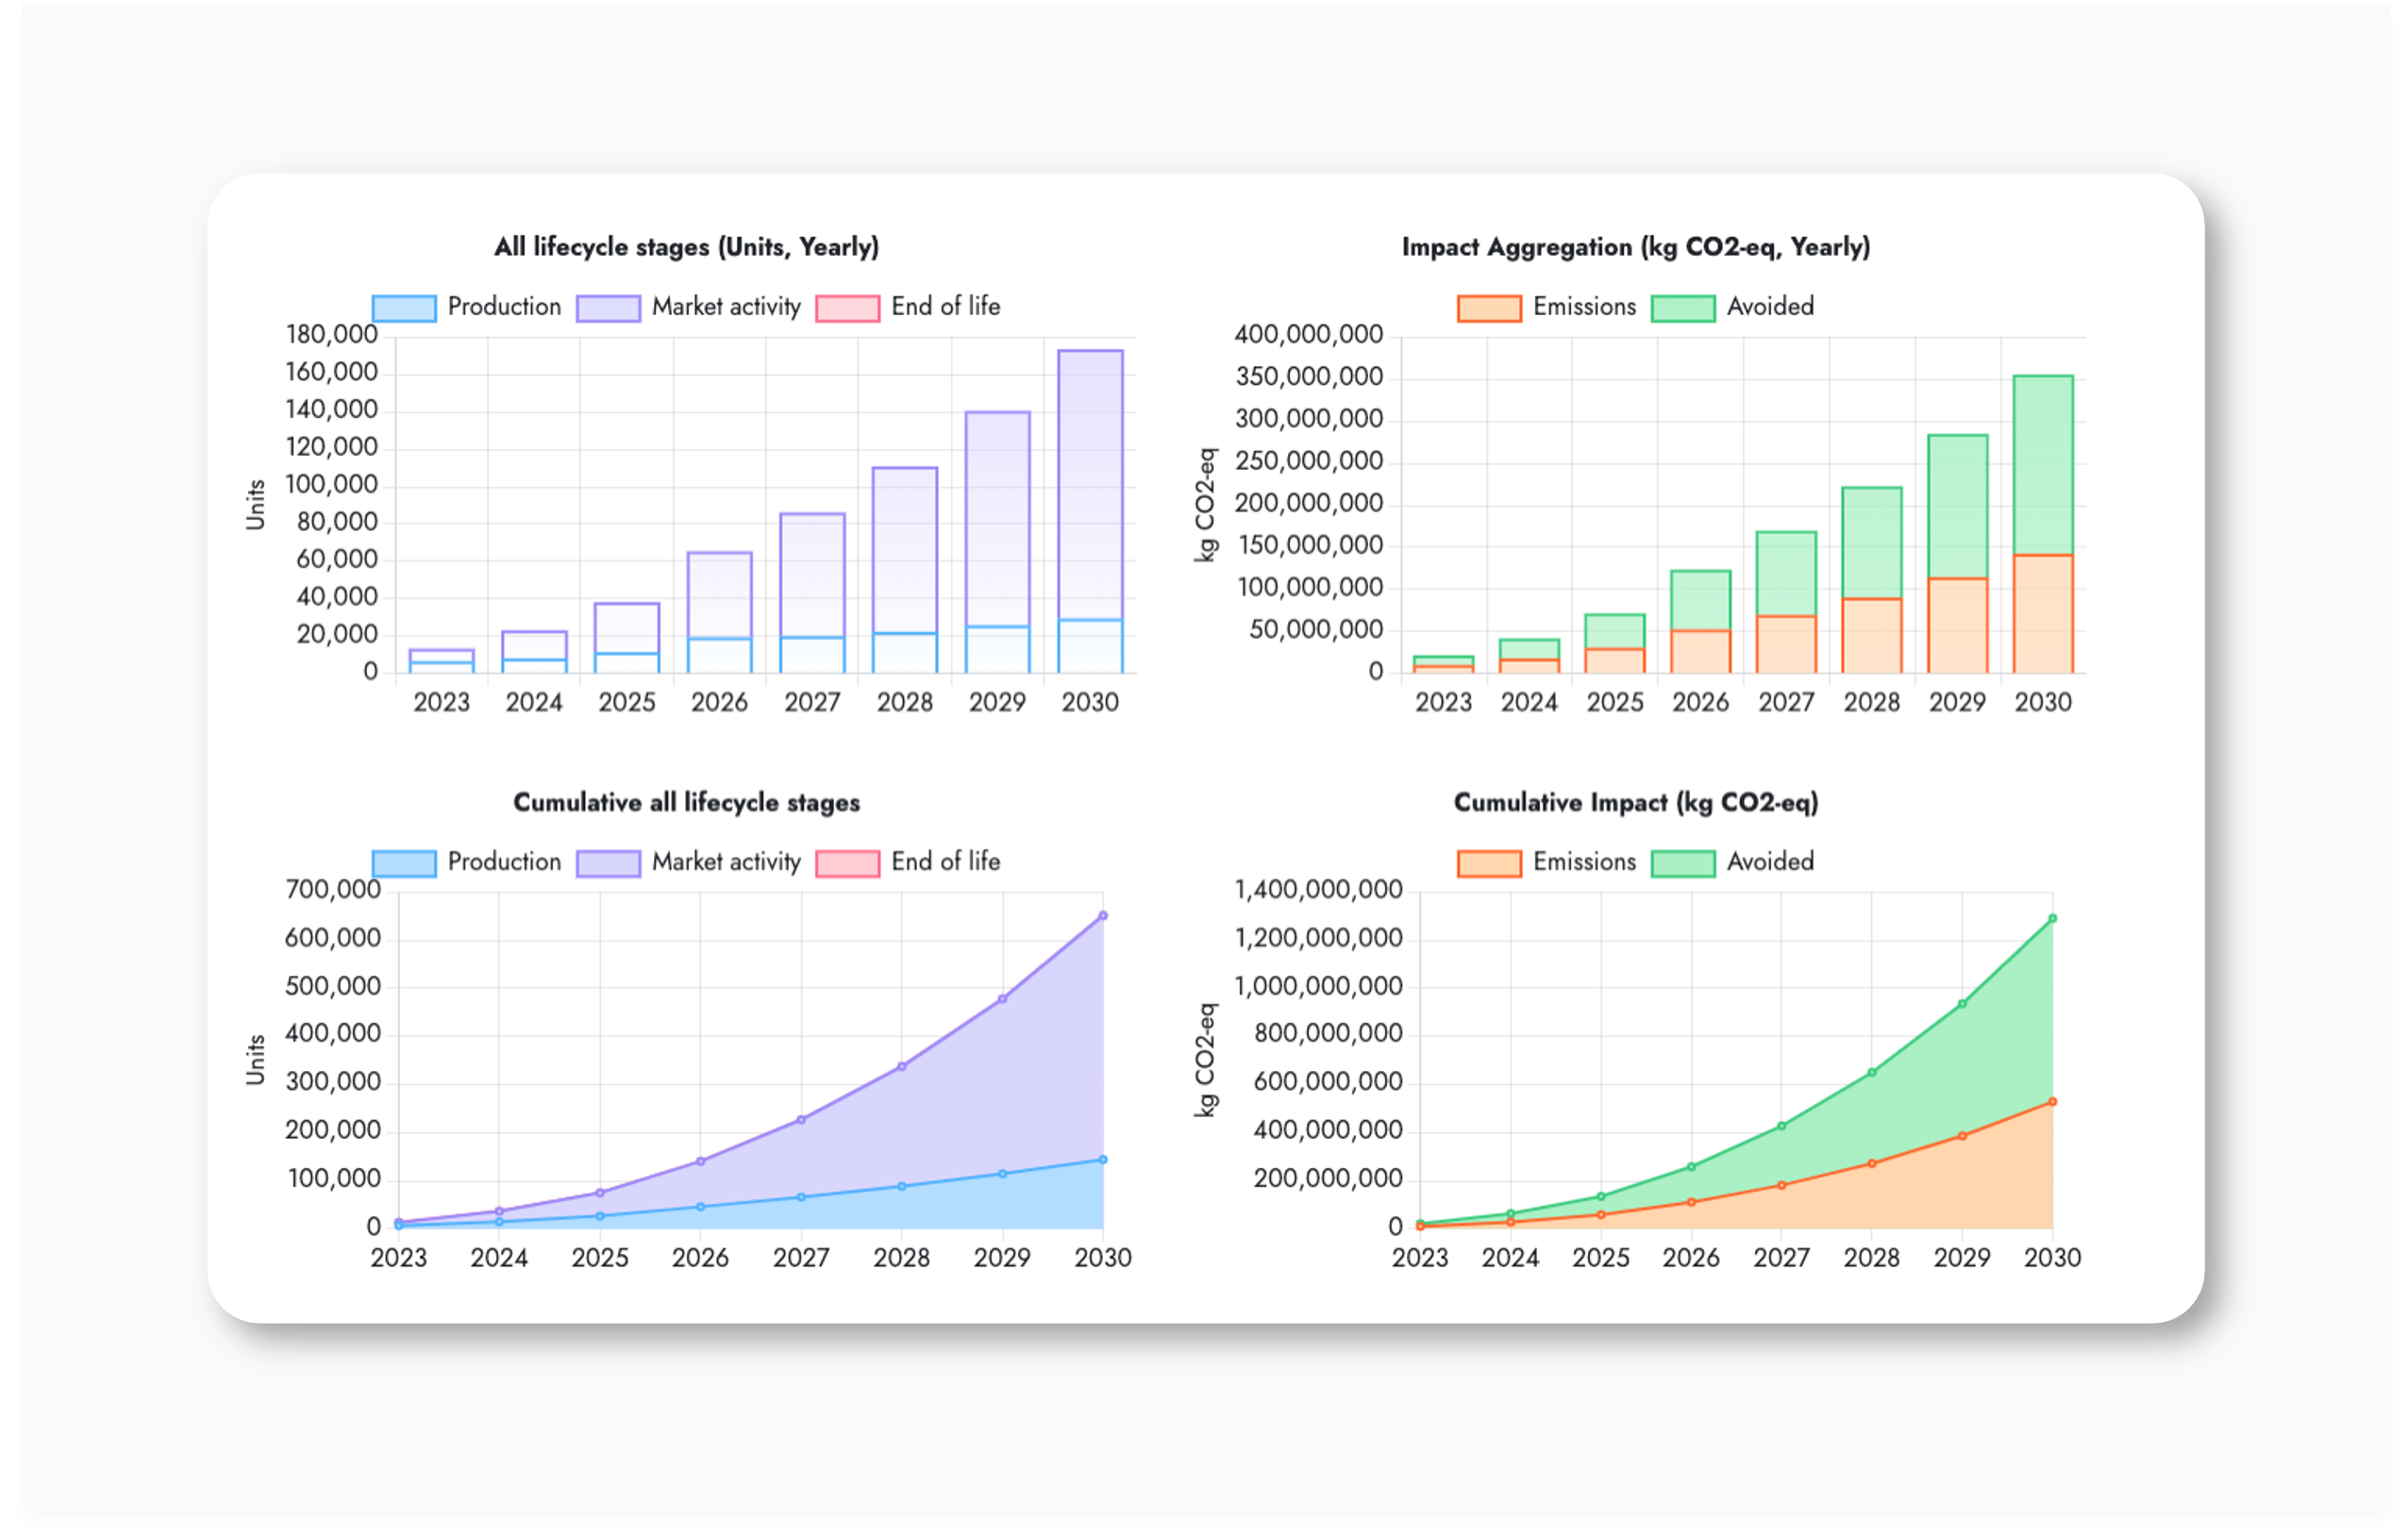
Task: Click the 2029 Market activity bar in yearly units chart
Action: 998,519
